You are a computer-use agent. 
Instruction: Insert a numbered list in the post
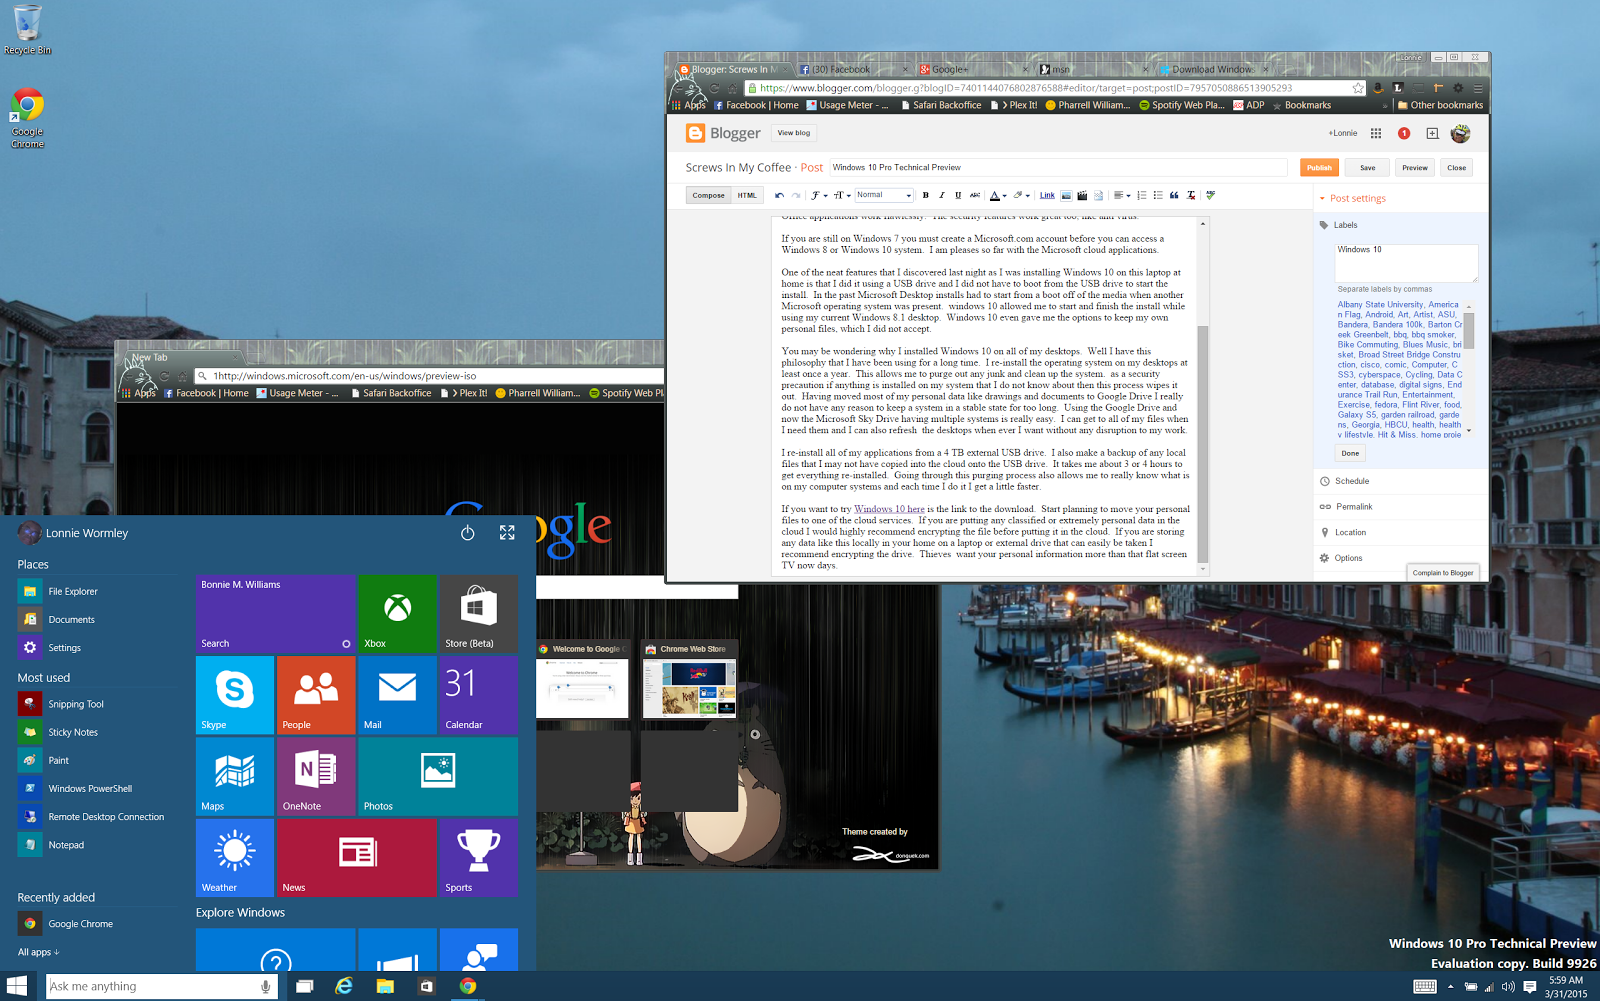1142,195
